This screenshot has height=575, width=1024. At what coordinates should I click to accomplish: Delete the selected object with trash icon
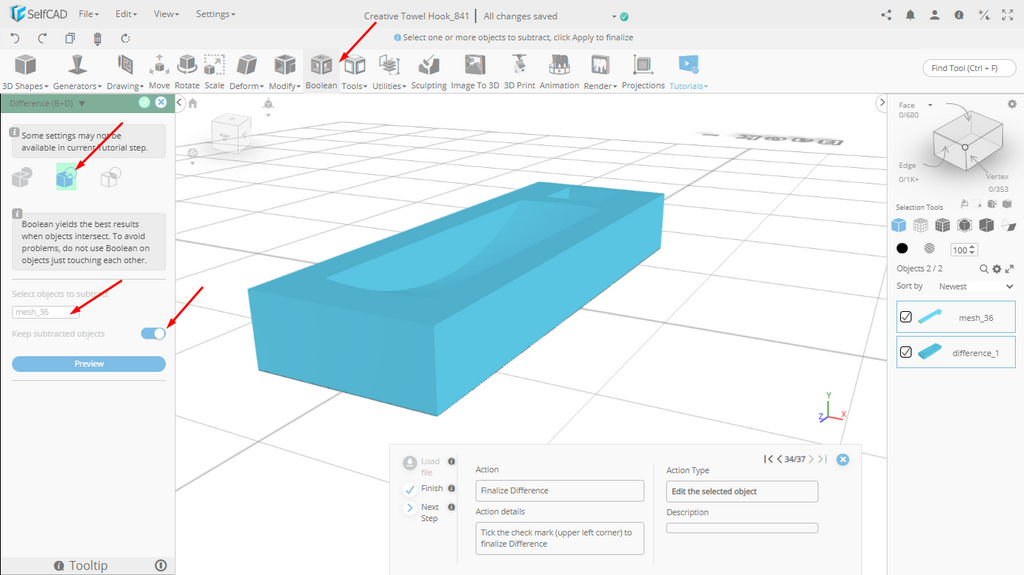[97, 39]
